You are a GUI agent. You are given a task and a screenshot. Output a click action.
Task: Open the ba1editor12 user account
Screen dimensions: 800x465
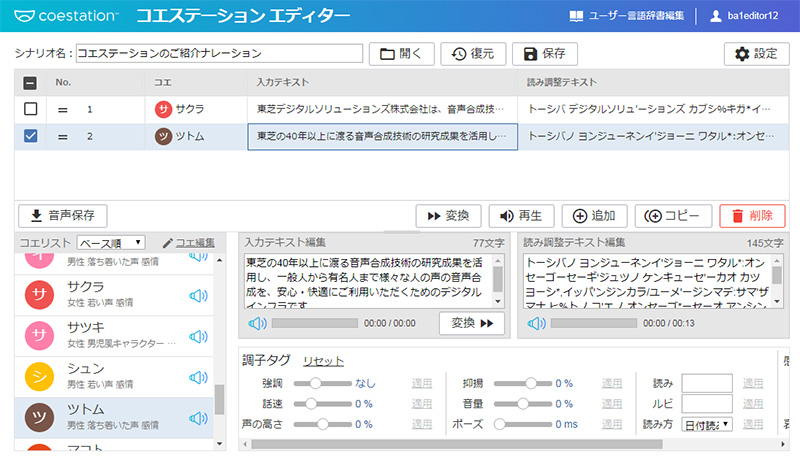pos(745,16)
